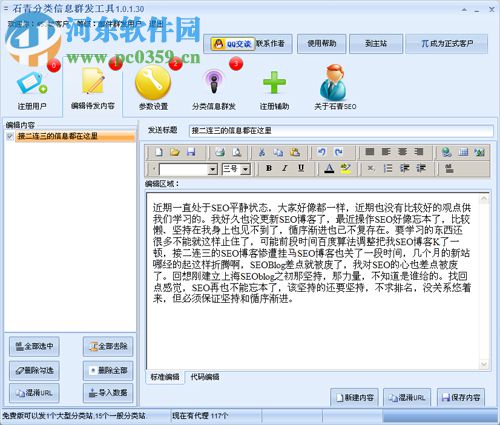Switch to 代码编辑 tab
This screenshot has height=425, width=500.
pyautogui.click(x=205, y=377)
